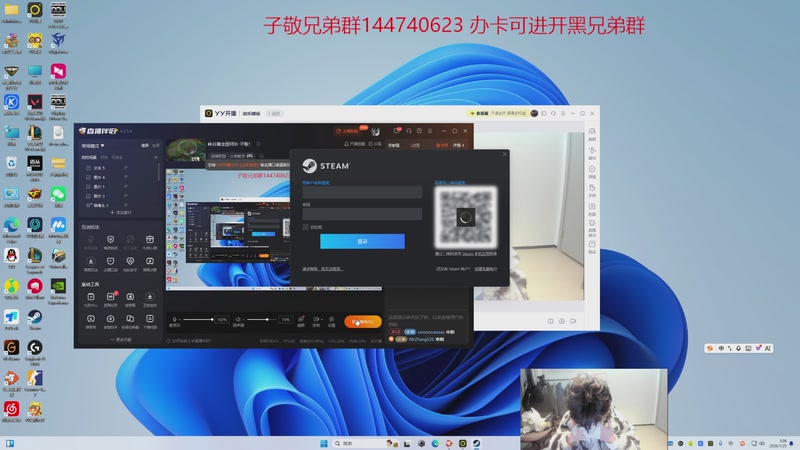This screenshot has height=450, width=800.
Task: Open the QQ penguin desktop shortcut
Action: (11, 256)
